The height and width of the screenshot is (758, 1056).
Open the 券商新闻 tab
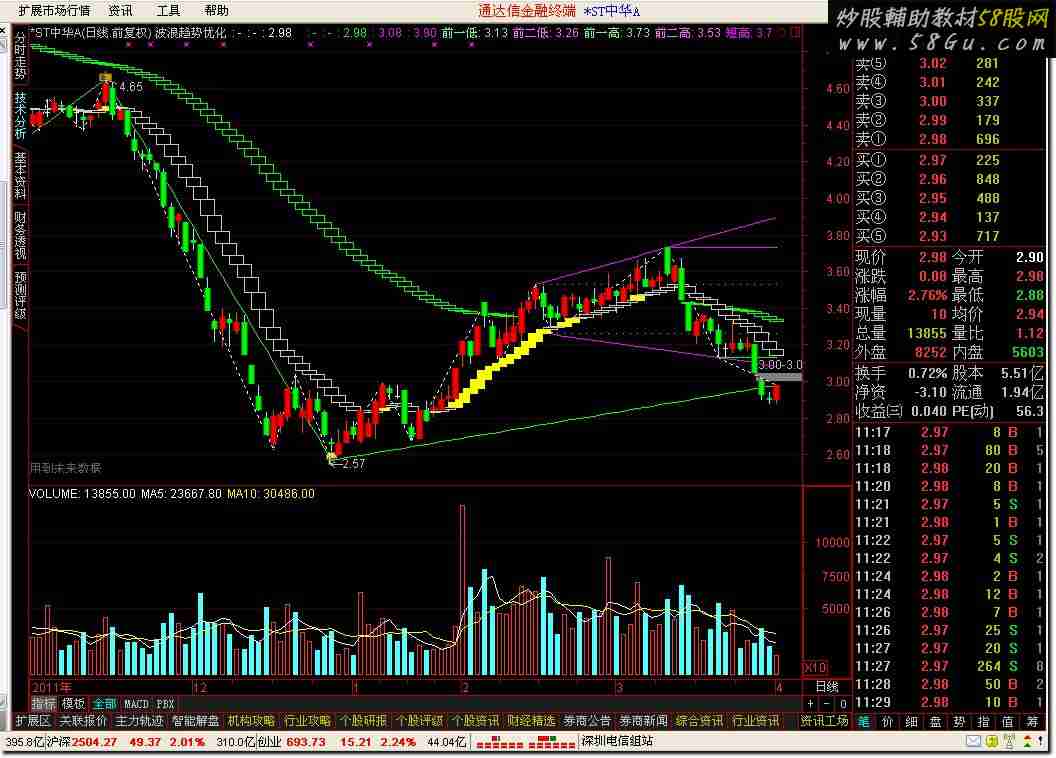pyautogui.click(x=643, y=721)
